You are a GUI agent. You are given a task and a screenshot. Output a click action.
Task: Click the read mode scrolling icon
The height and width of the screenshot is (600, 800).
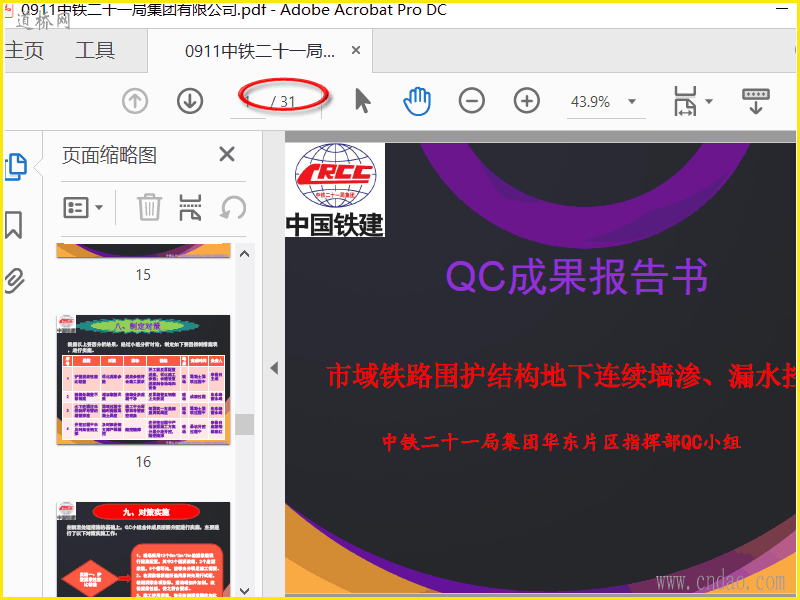[756, 101]
